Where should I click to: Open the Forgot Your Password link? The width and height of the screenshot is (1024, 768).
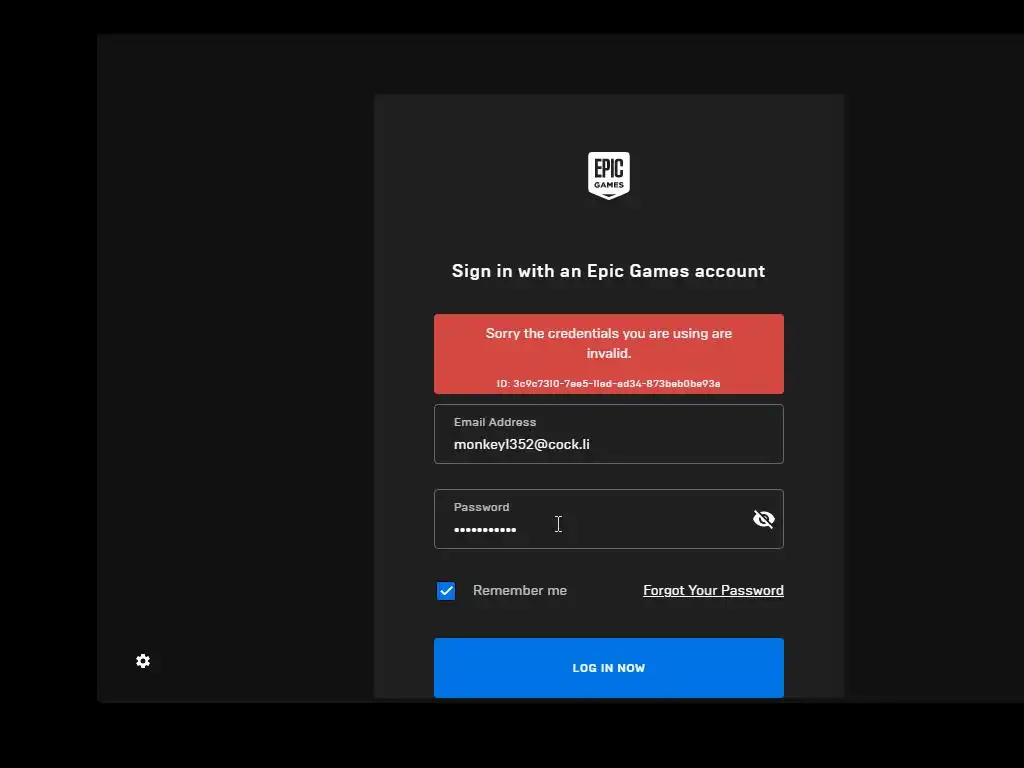pos(713,590)
